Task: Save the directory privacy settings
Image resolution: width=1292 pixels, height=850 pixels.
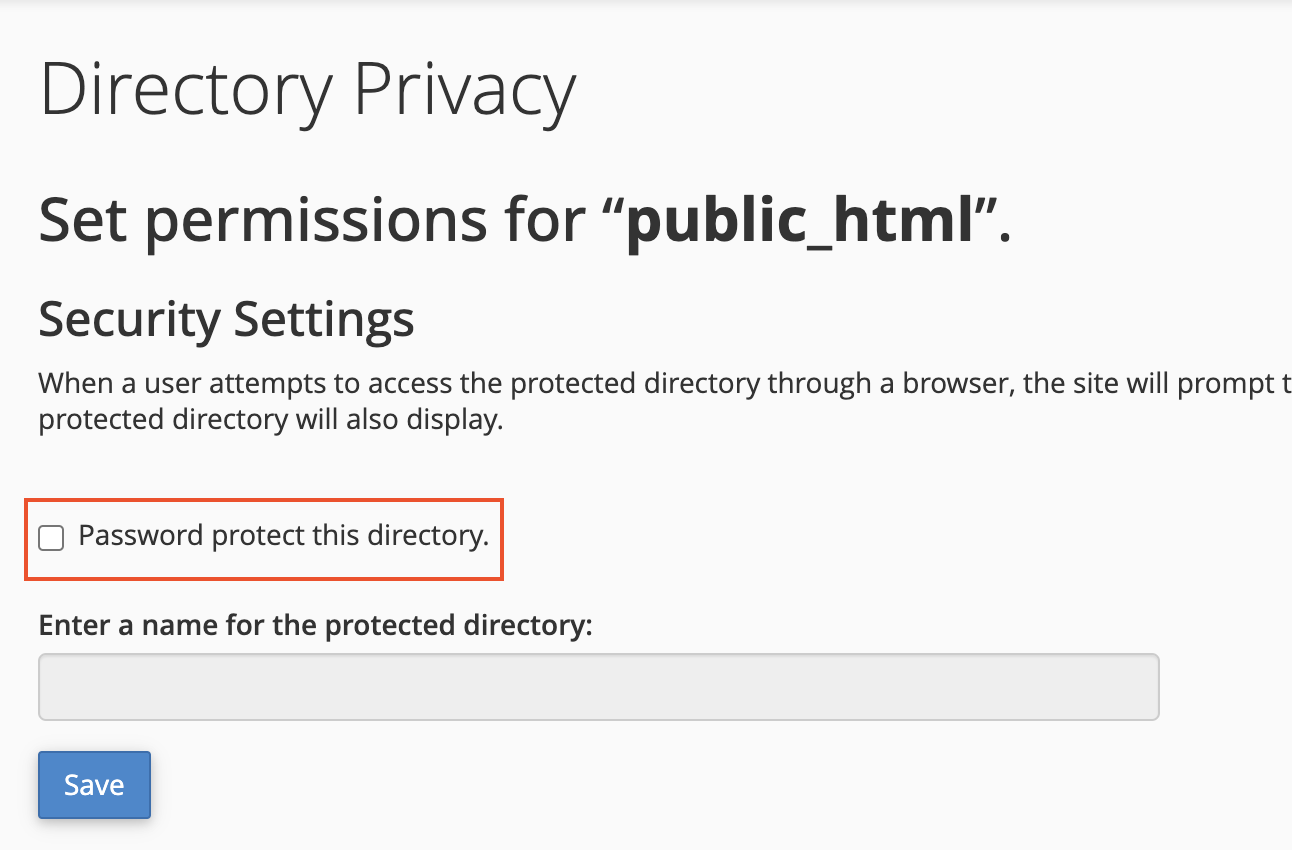Action: click(x=94, y=785)
